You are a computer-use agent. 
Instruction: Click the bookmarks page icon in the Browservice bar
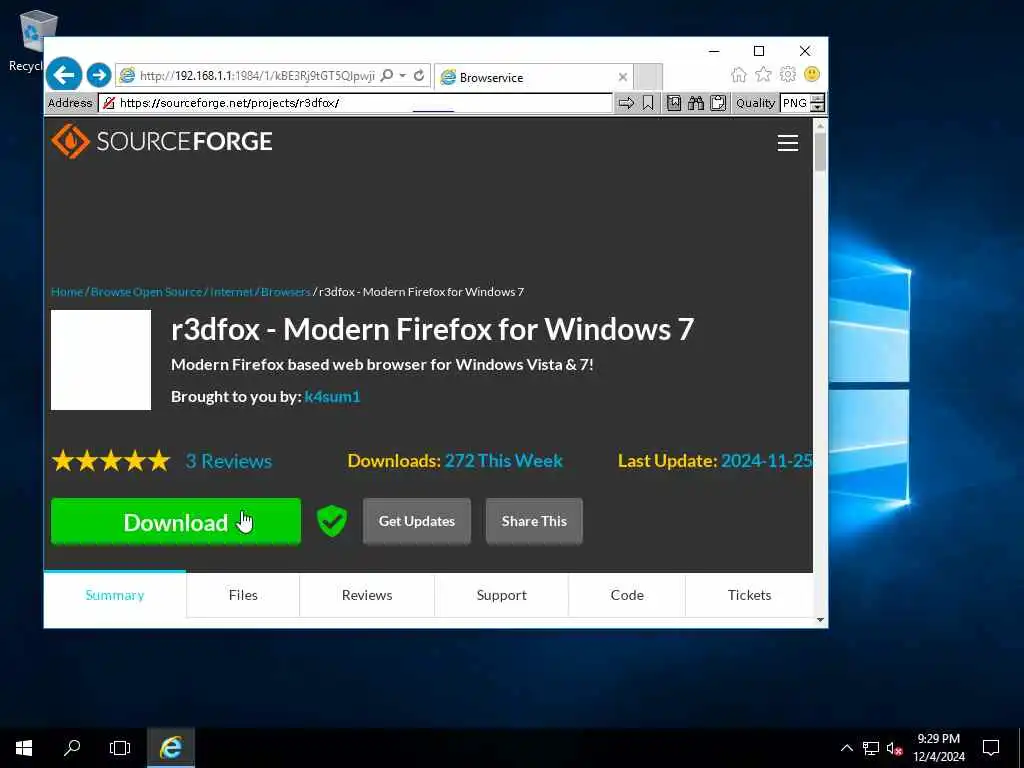click(674, 103)
